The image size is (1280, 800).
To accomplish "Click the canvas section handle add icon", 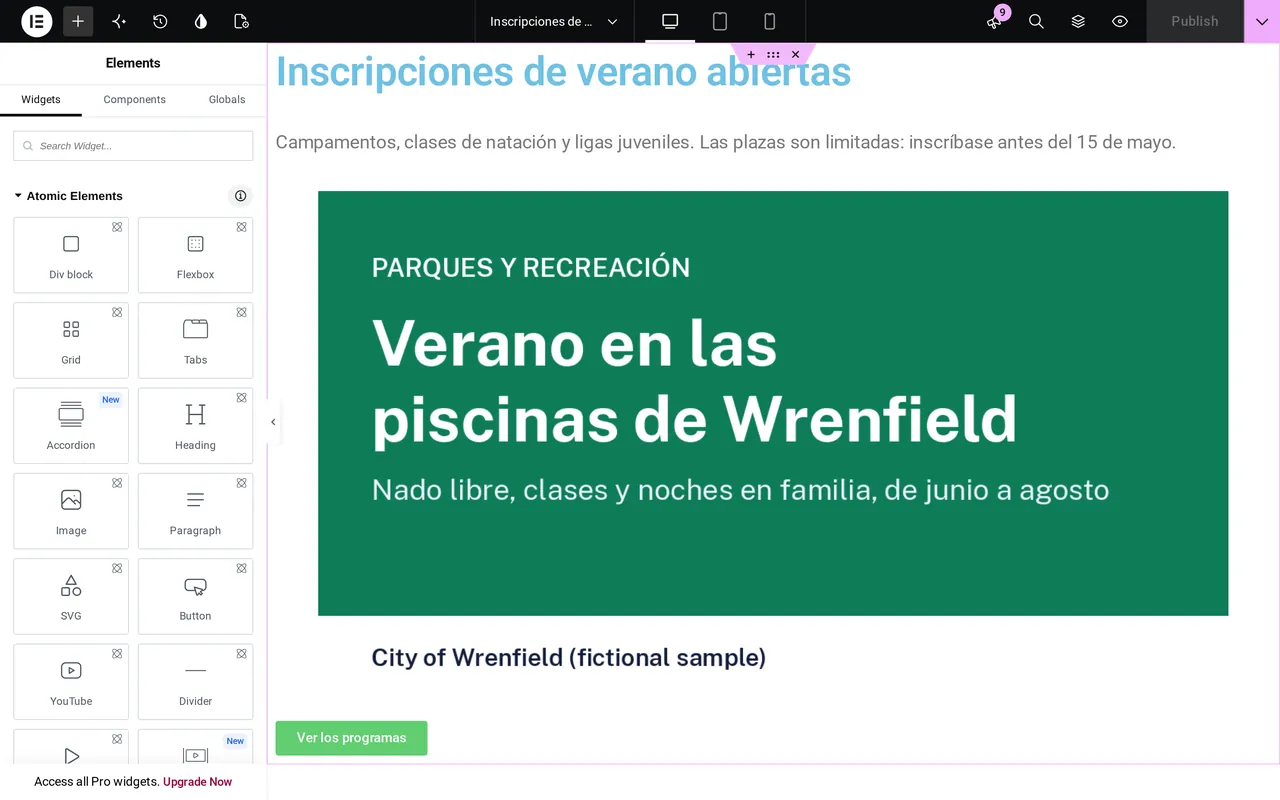I will click(751, 55).
